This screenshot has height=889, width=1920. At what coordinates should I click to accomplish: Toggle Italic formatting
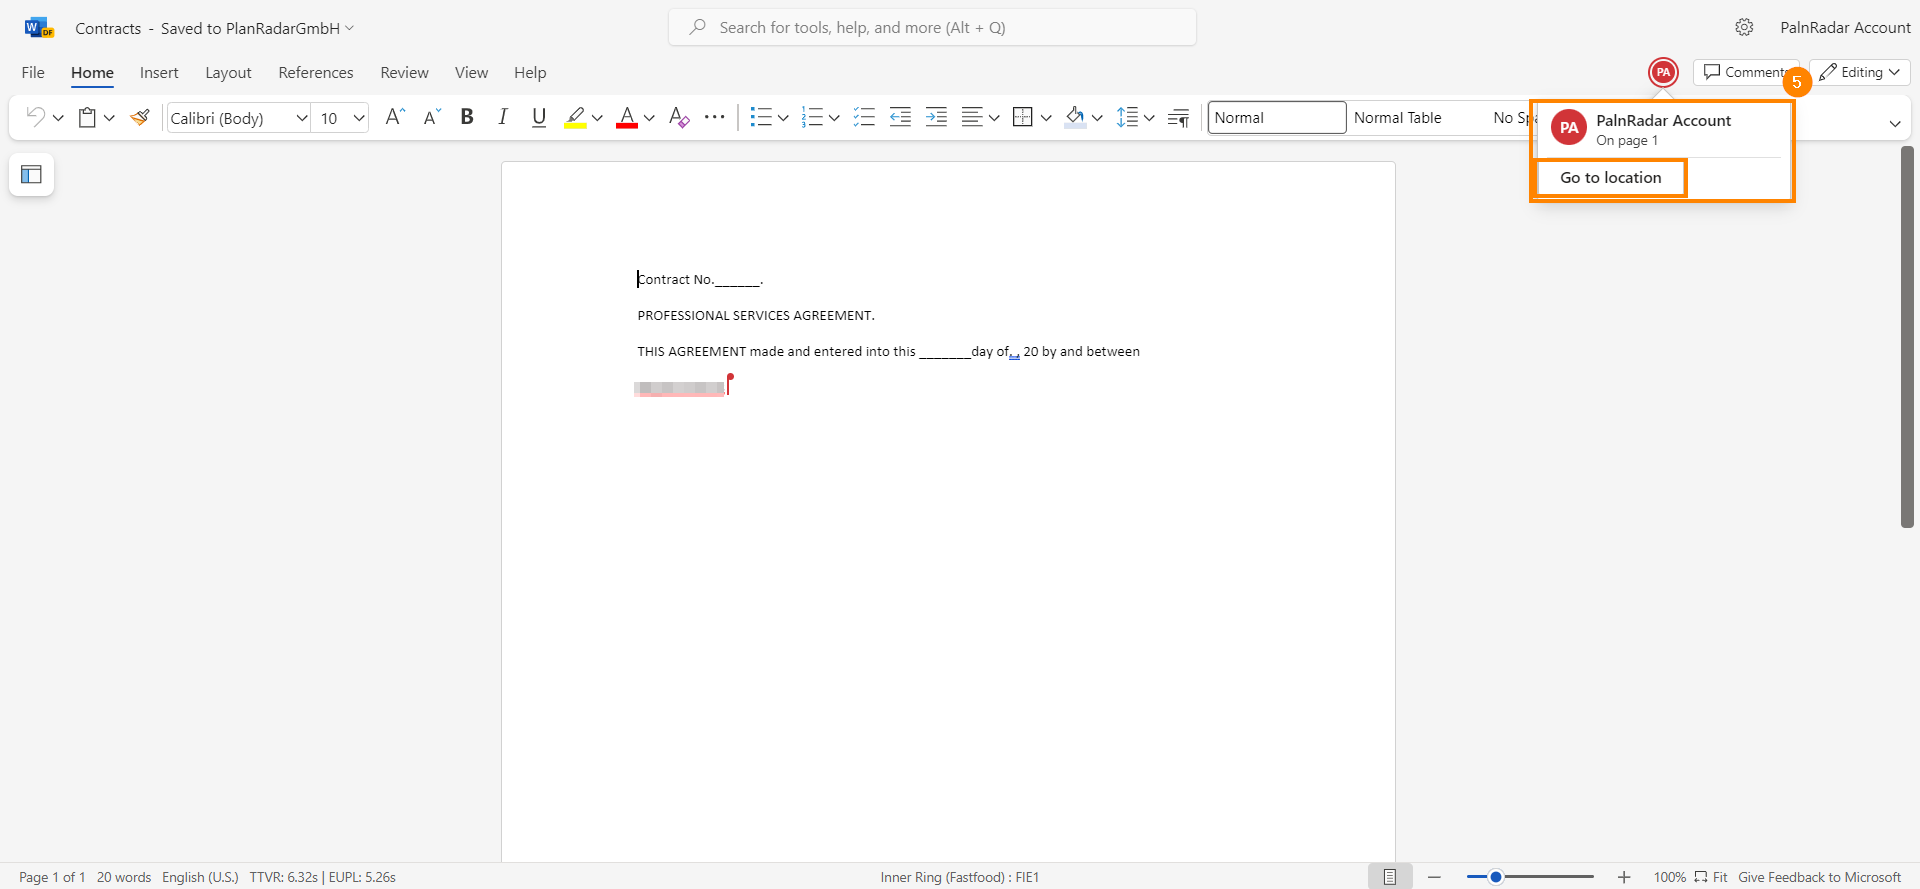click(x=503, y=118)
